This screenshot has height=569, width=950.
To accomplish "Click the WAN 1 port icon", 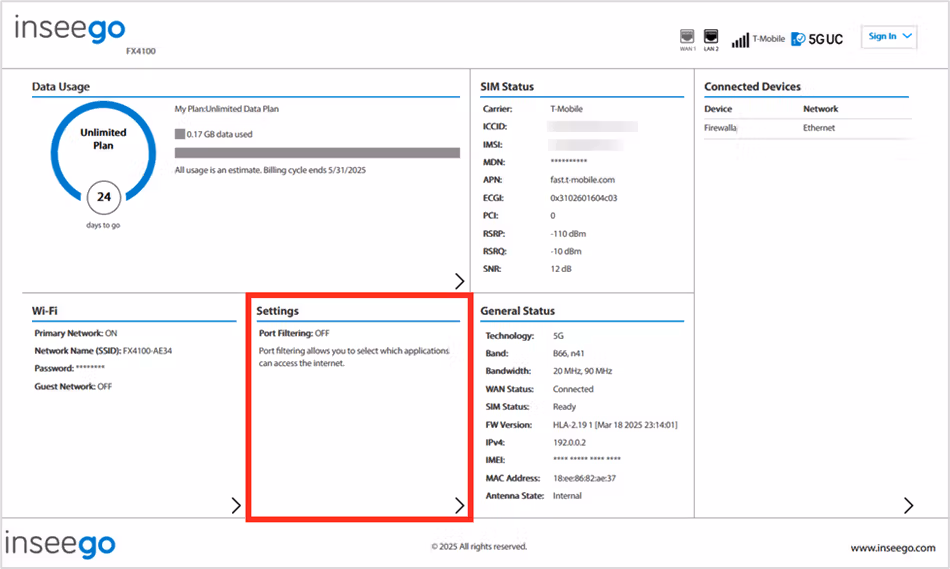I will [686, 36].
